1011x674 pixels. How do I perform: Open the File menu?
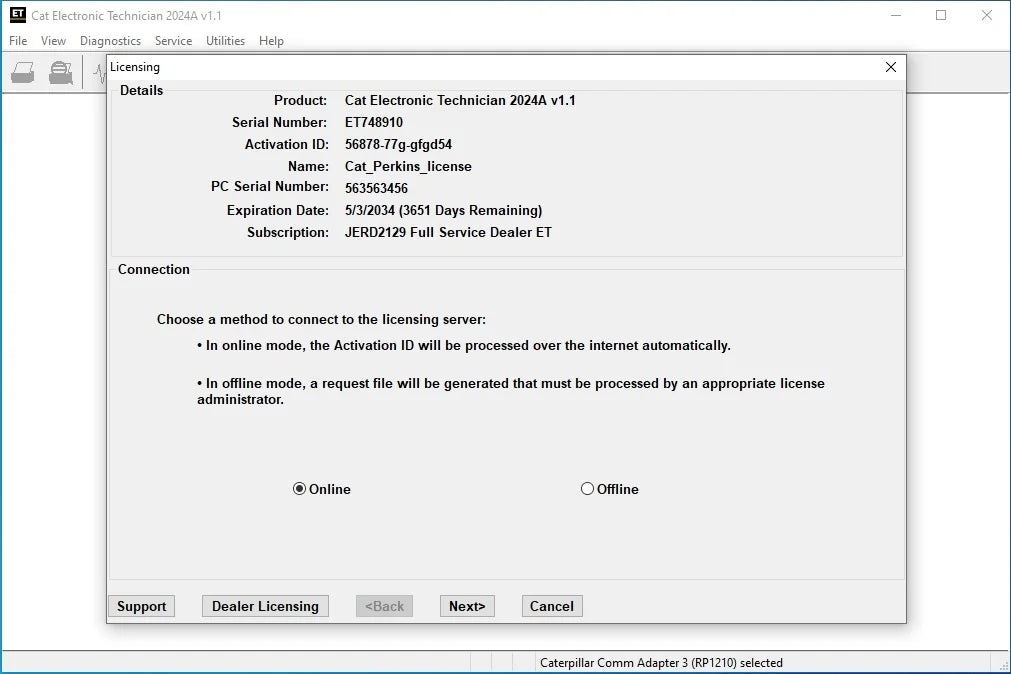pos(17,41)
